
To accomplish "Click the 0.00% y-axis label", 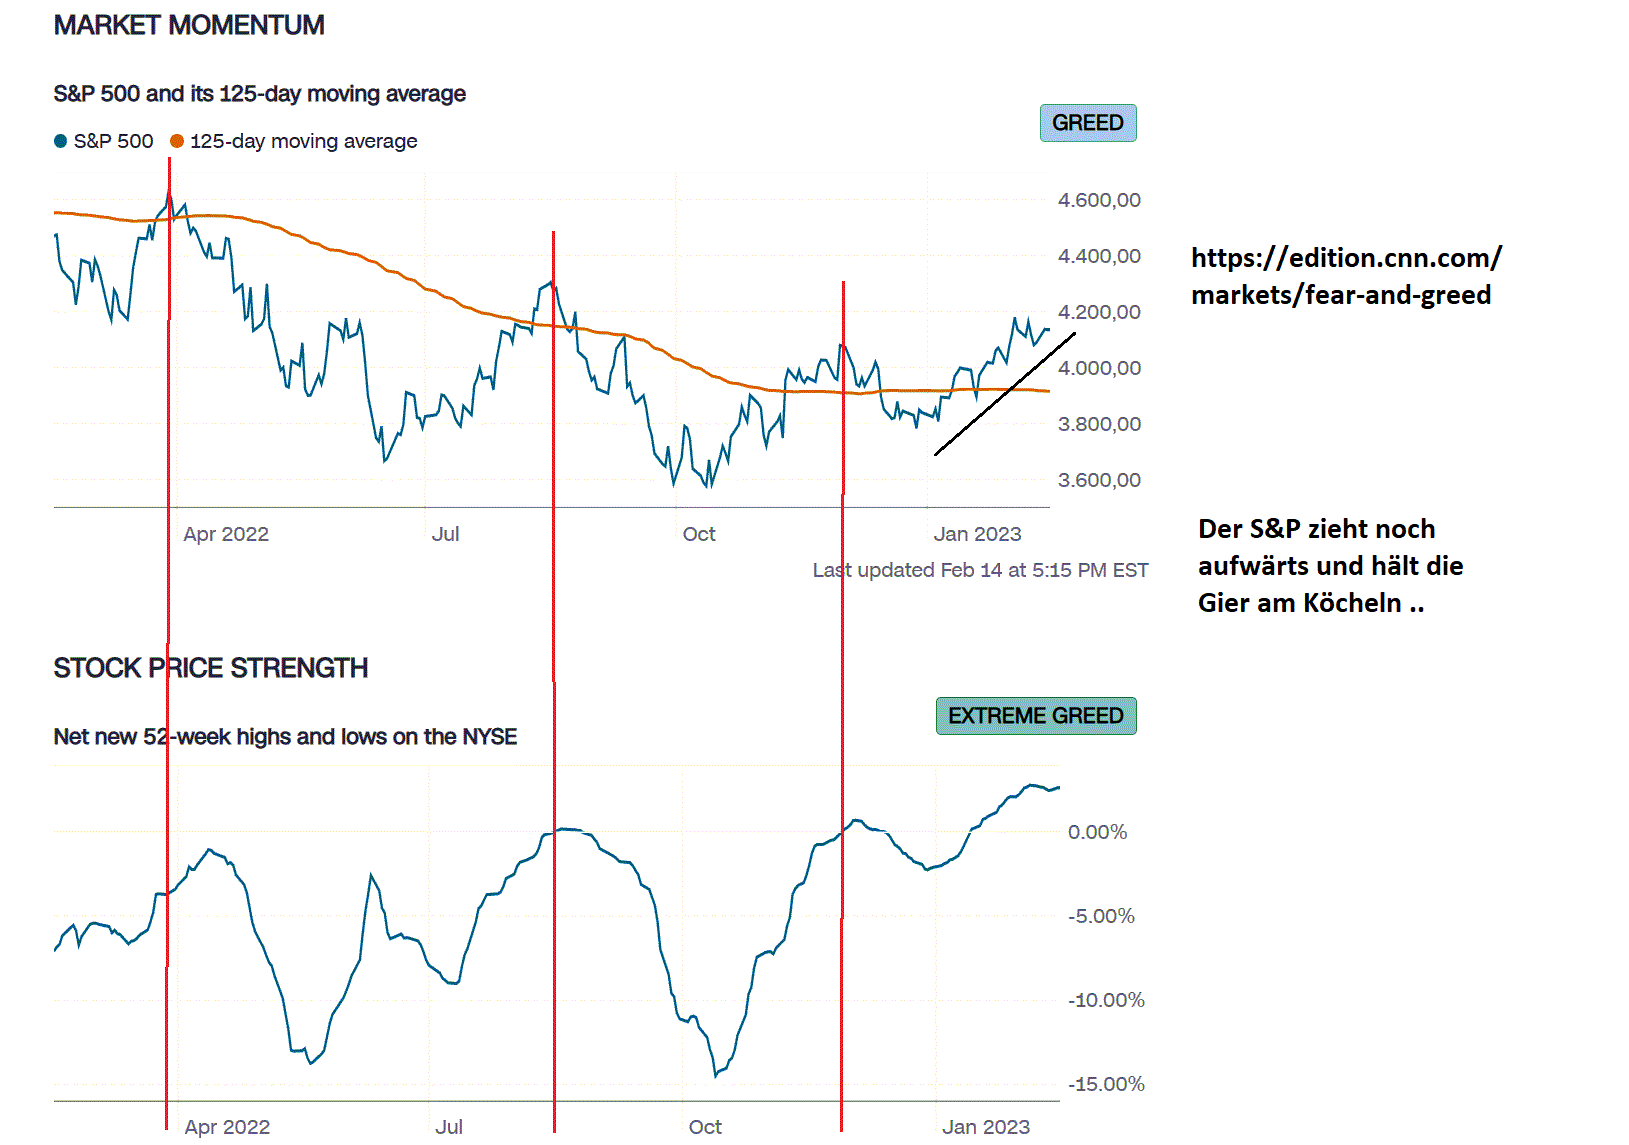I will pos(1097,832).
